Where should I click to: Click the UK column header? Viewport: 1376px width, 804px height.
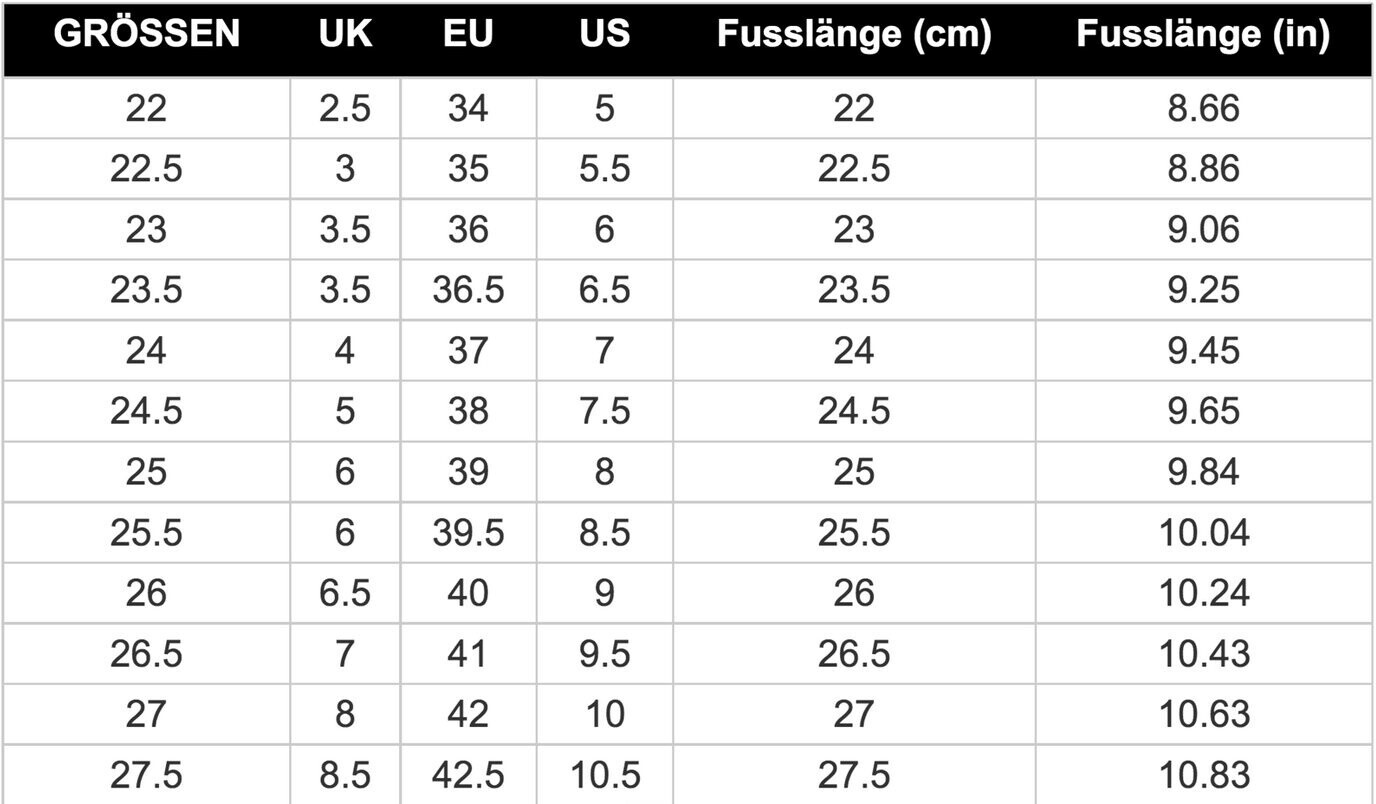[345, 35]
